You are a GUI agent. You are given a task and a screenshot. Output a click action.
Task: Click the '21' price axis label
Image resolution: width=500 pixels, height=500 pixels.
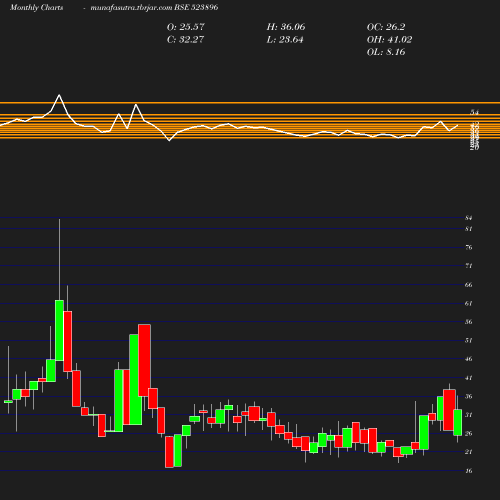pyautogui.click(x=469, y=452)
